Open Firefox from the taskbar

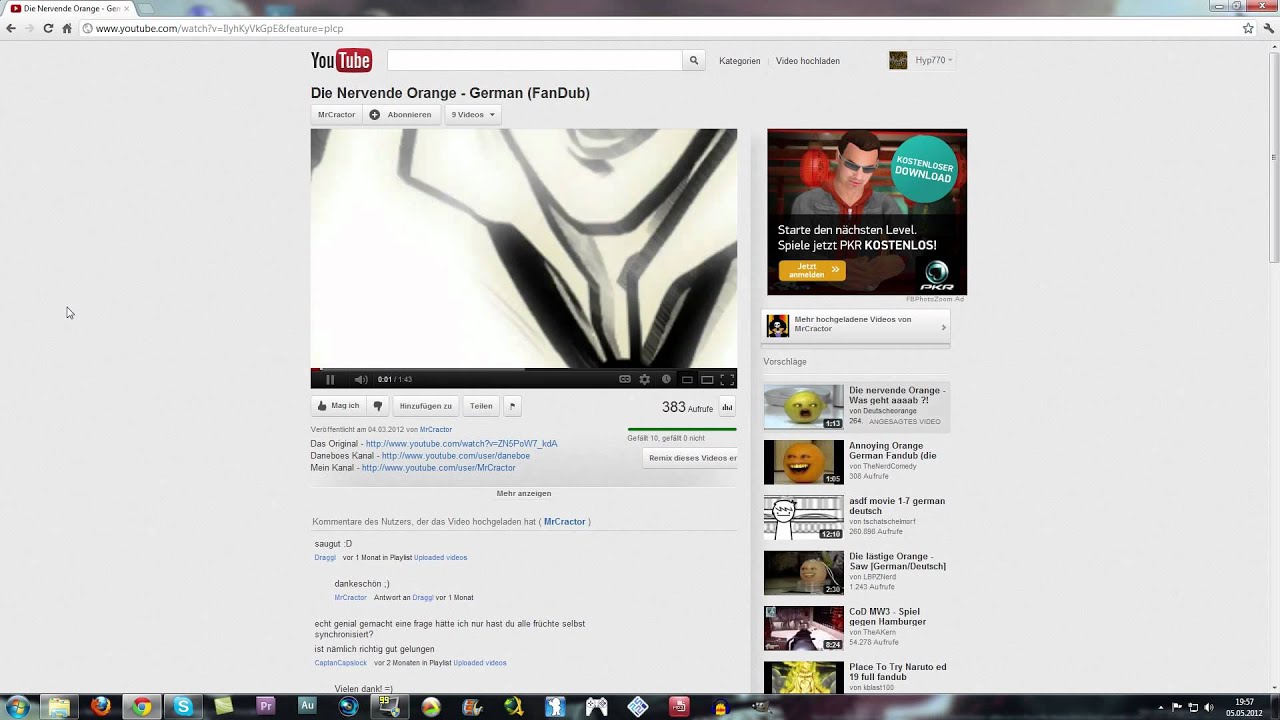pyautogui.click(x=100, y=707)
